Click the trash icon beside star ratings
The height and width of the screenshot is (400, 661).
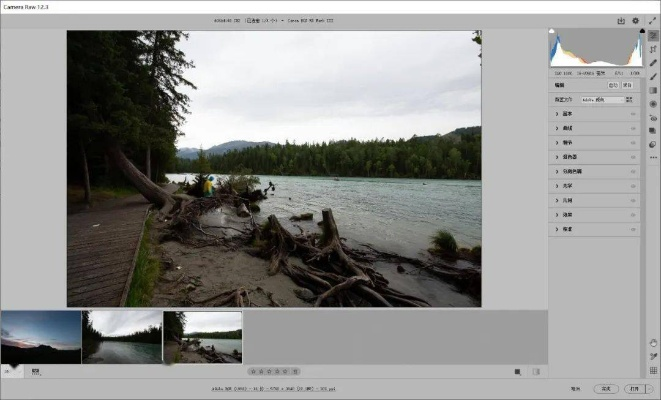pos(296,372)
